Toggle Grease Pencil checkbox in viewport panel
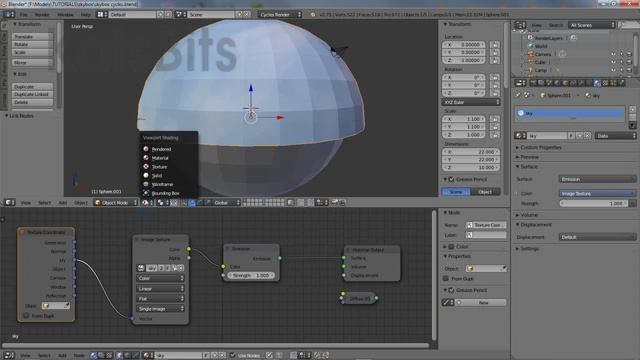 click(451, 179)
